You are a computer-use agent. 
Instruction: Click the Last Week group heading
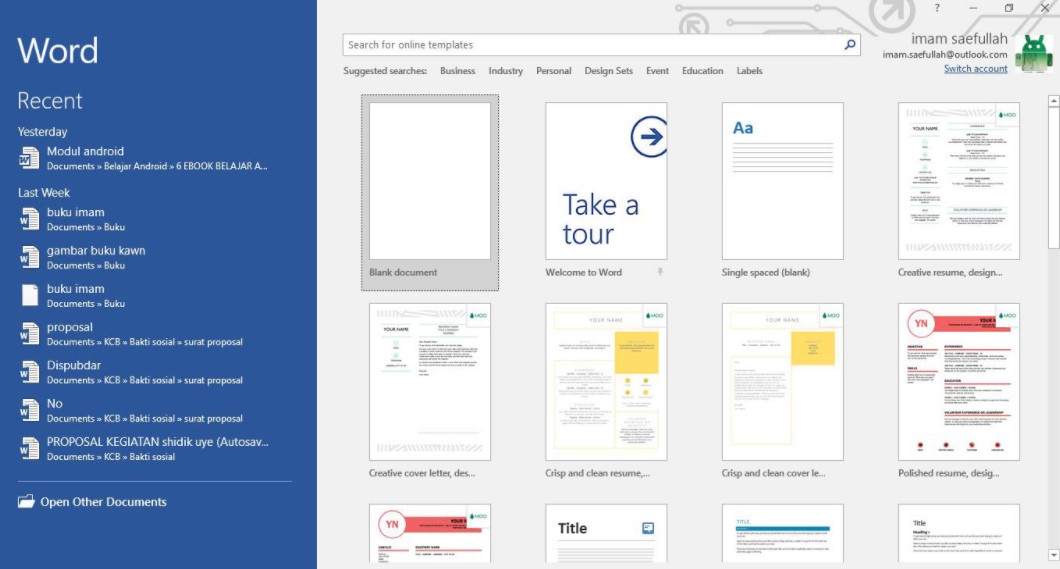(44, 193)
